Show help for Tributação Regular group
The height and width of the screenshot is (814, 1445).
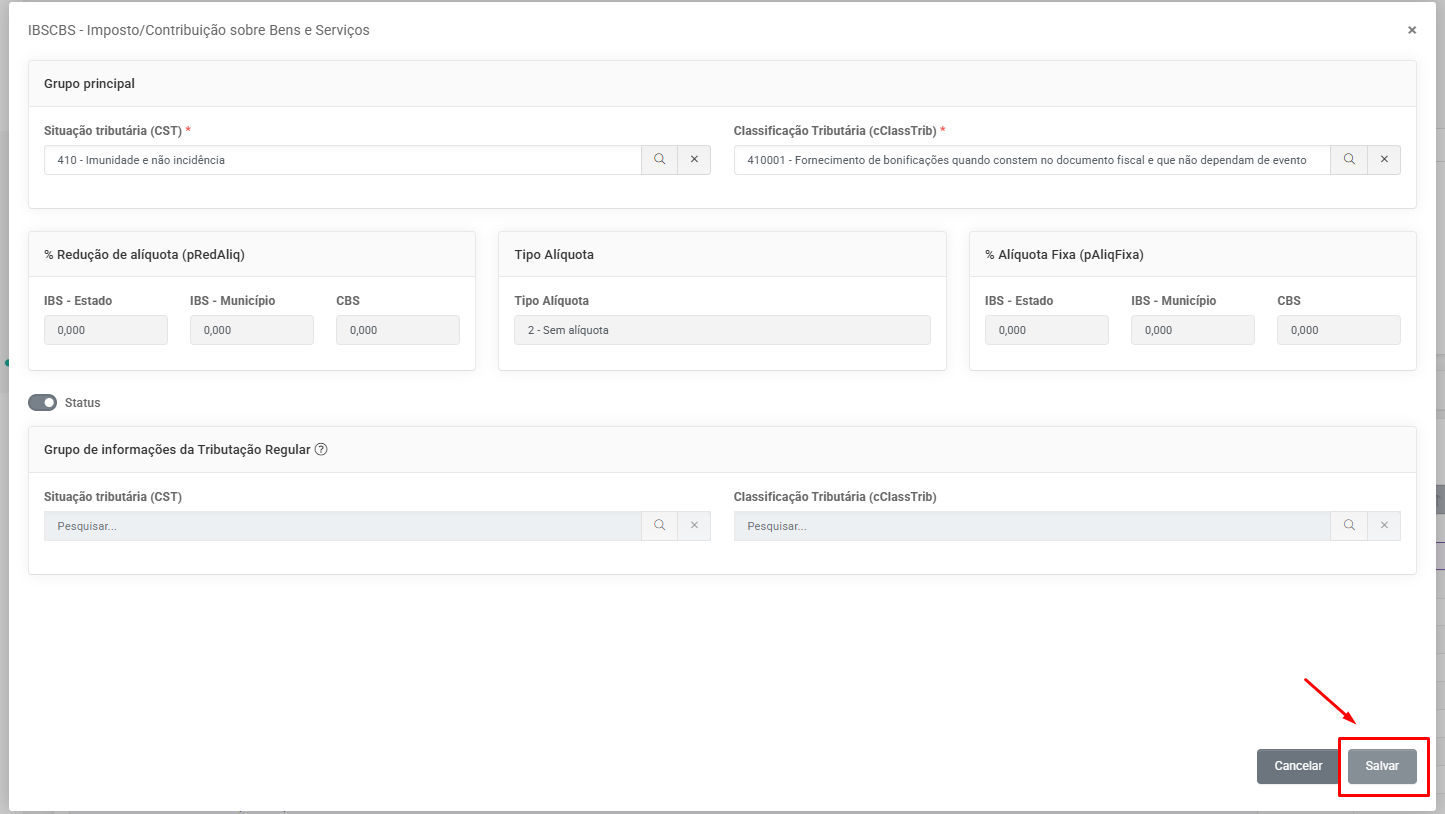pos(321,450)
